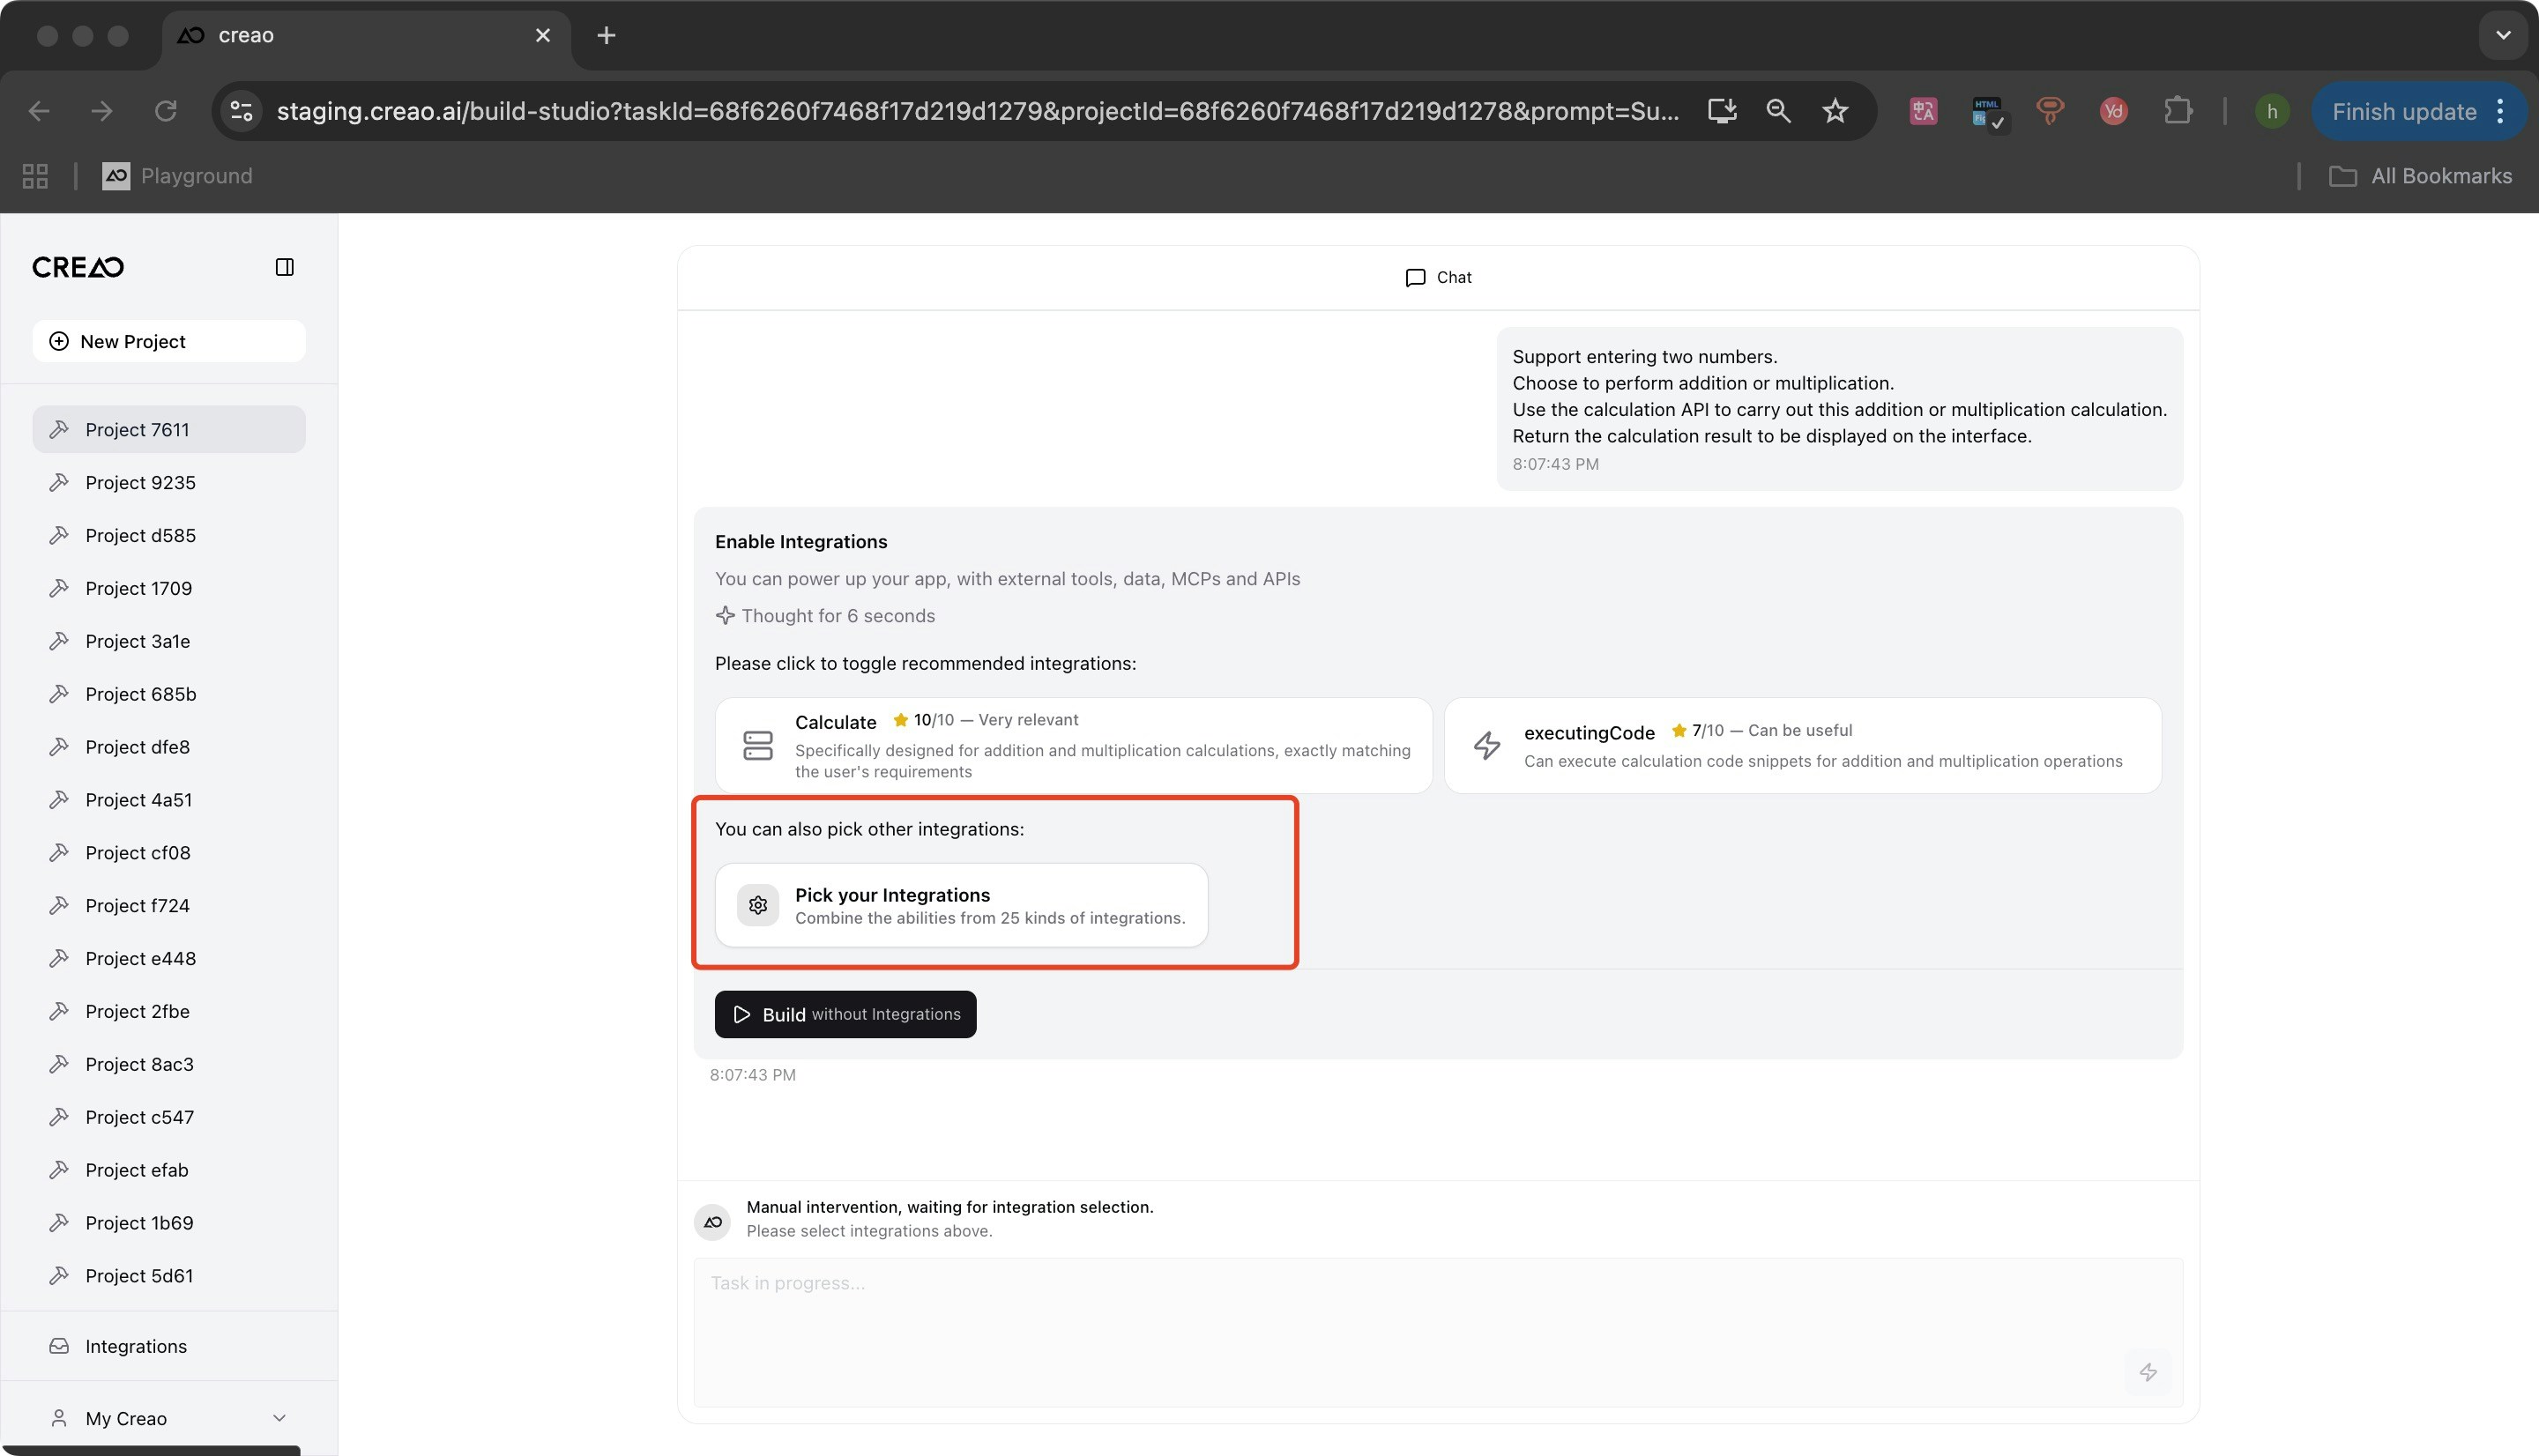Select Project 9235 in the sidebar

[x=140, y=482]
